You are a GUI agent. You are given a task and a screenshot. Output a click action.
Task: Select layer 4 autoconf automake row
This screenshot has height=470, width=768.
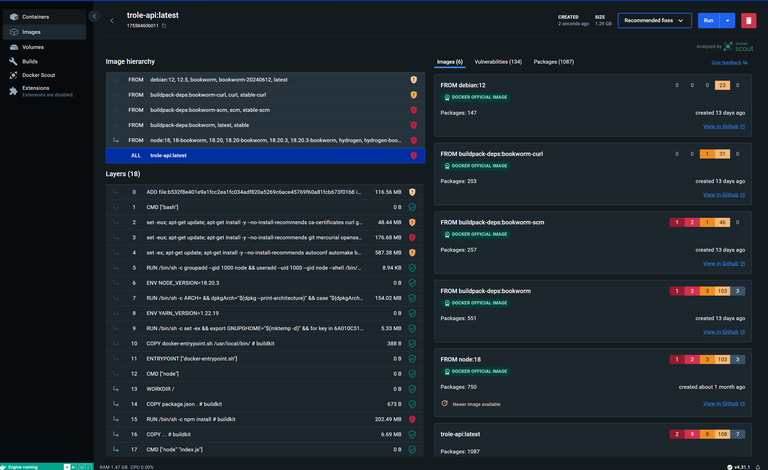[x=265, y=253]
